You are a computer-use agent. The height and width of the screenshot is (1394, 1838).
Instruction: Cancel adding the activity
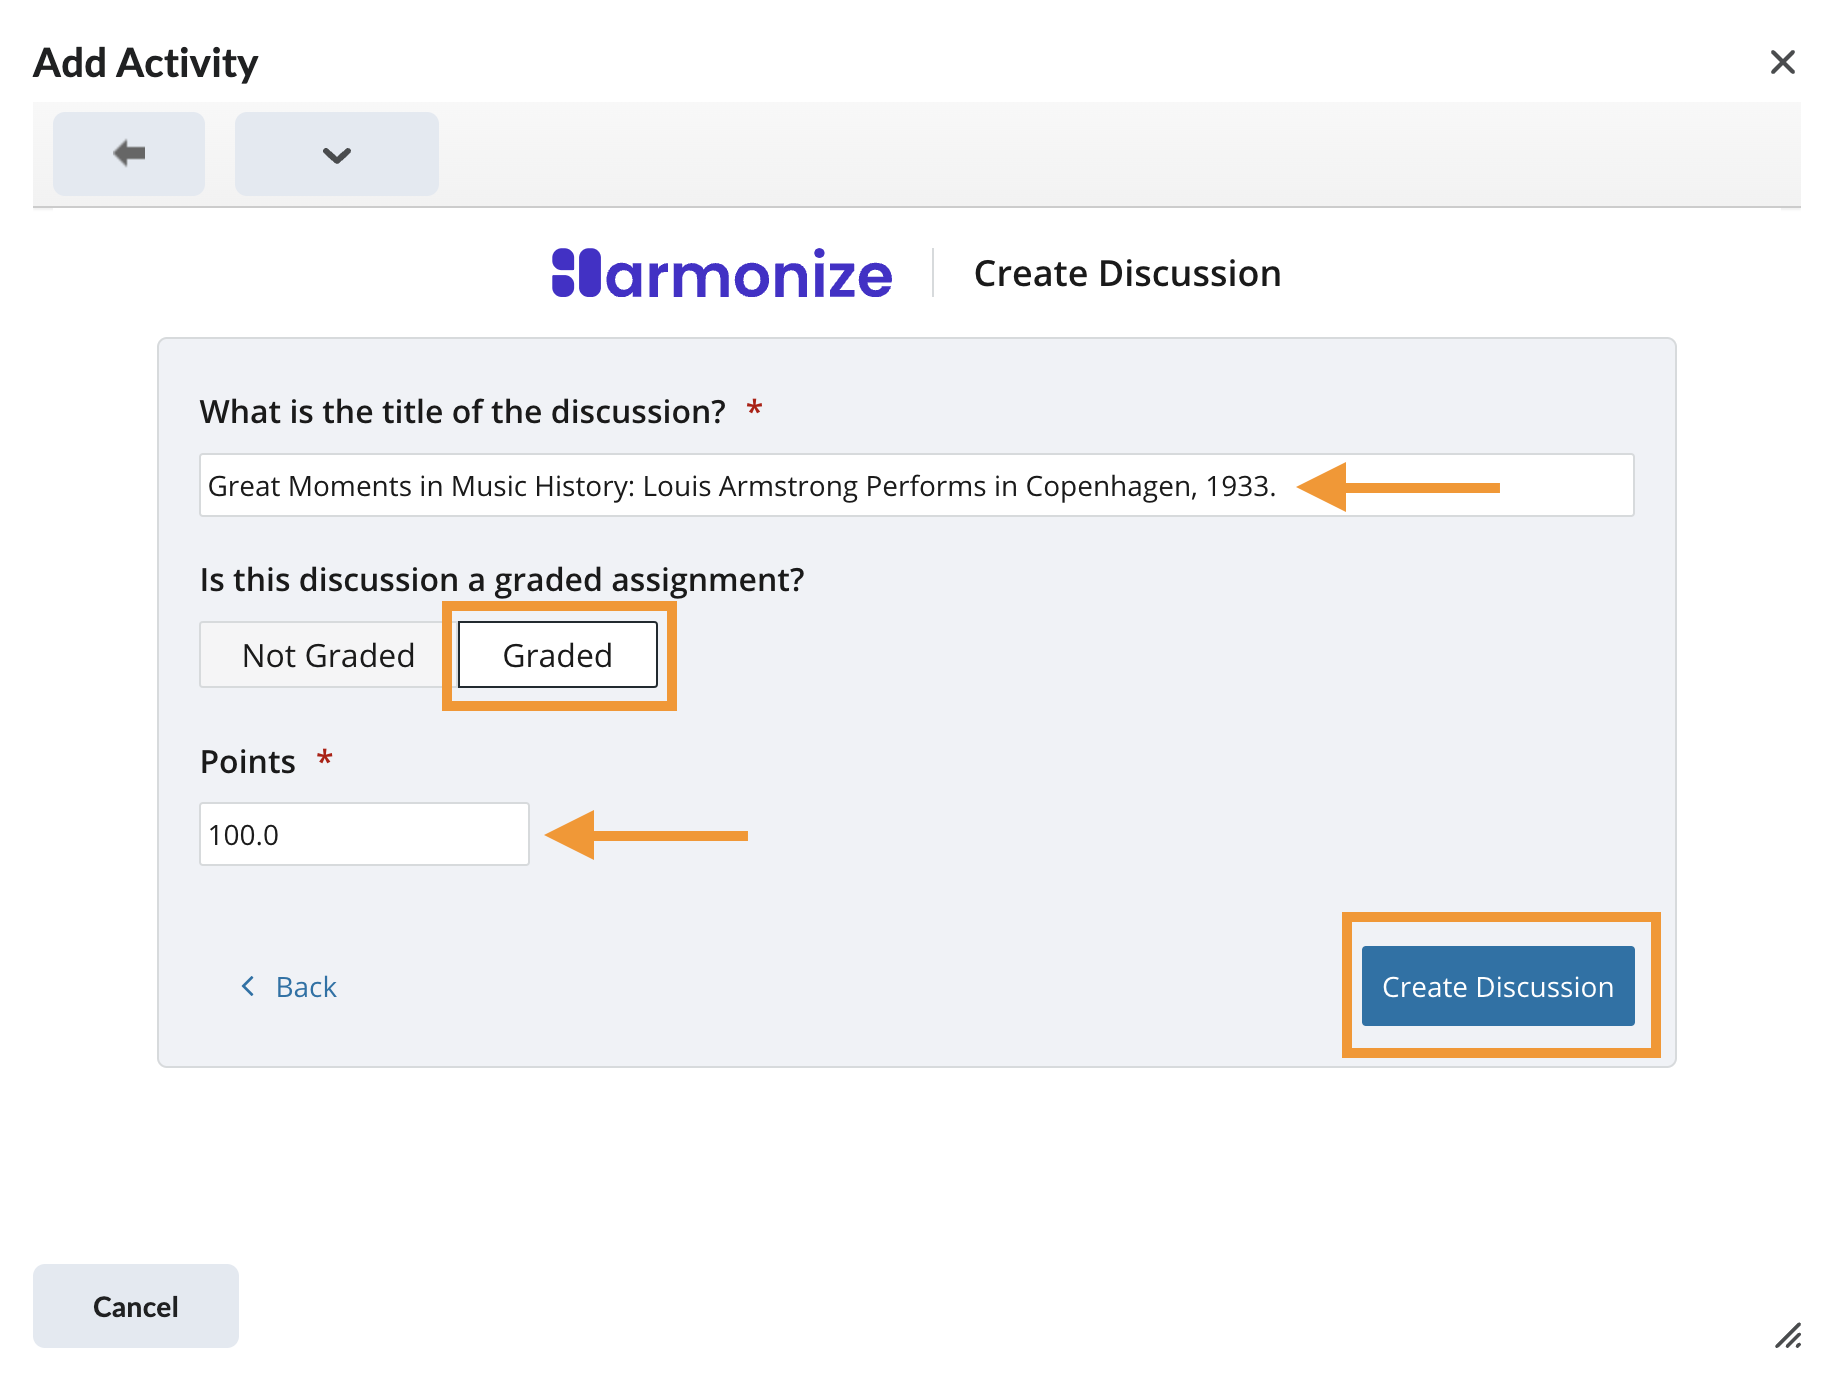coord(136,1306)
